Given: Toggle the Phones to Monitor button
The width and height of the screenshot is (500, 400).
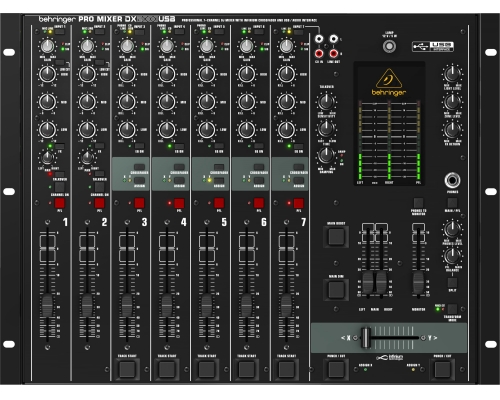Looking at the screenshot, I should coord(418,203).
